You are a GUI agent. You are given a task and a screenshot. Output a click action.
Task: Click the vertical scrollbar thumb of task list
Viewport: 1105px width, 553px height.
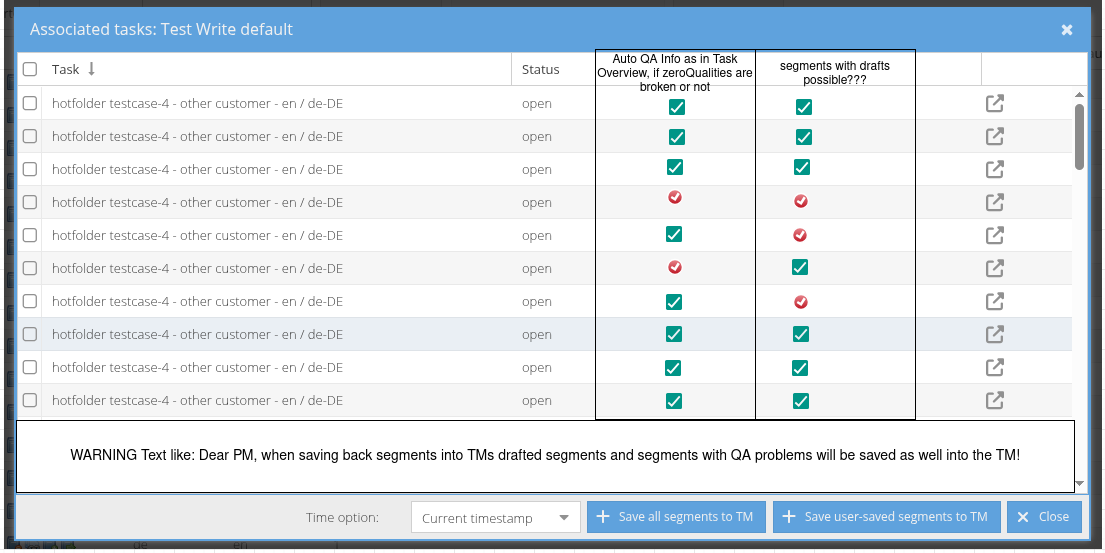[1079, 136]
